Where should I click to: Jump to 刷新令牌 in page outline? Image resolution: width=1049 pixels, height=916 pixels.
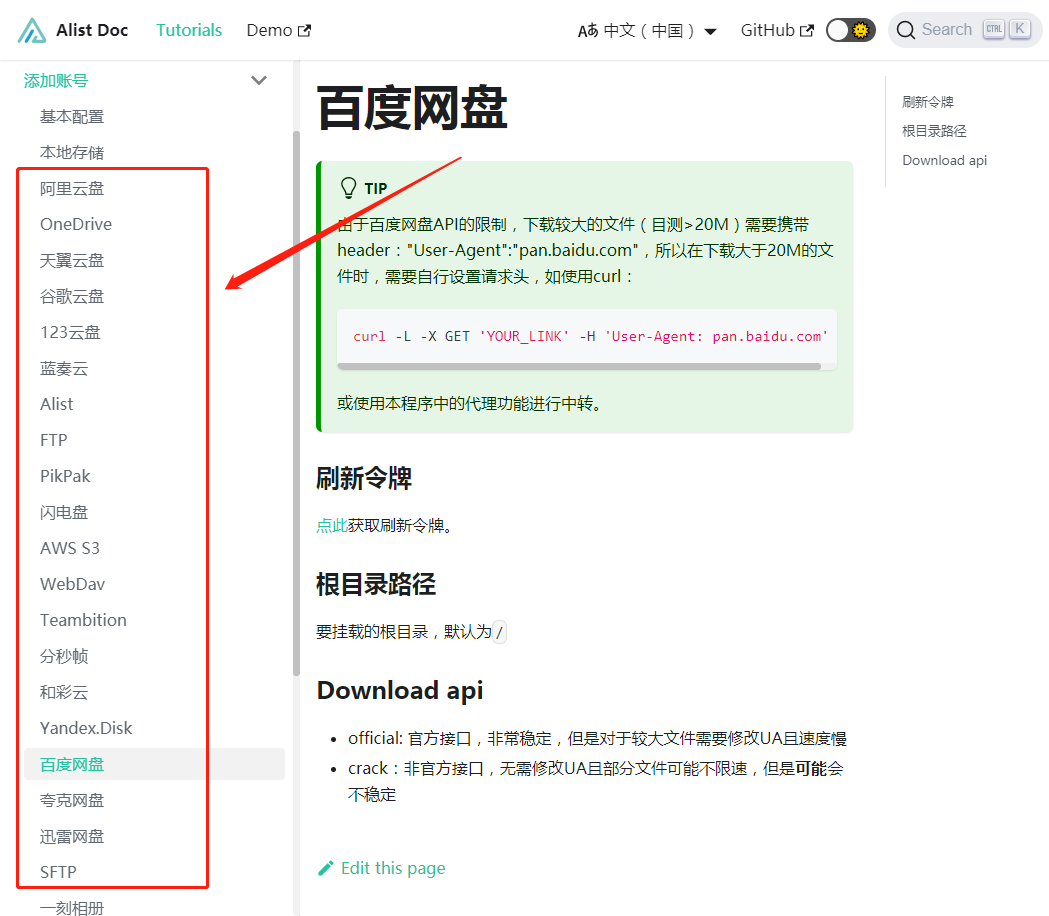point(927,102)
